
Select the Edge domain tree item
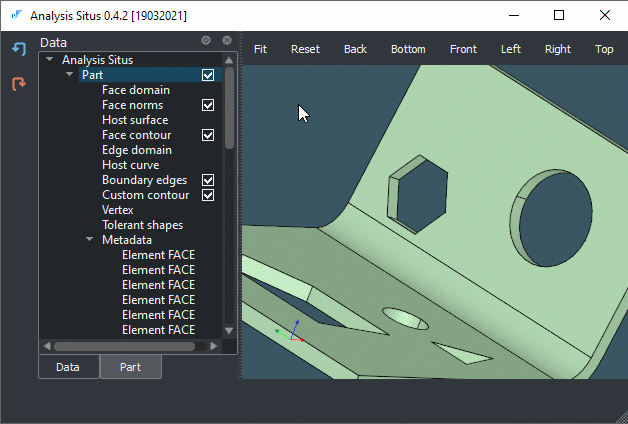[137, 150]
